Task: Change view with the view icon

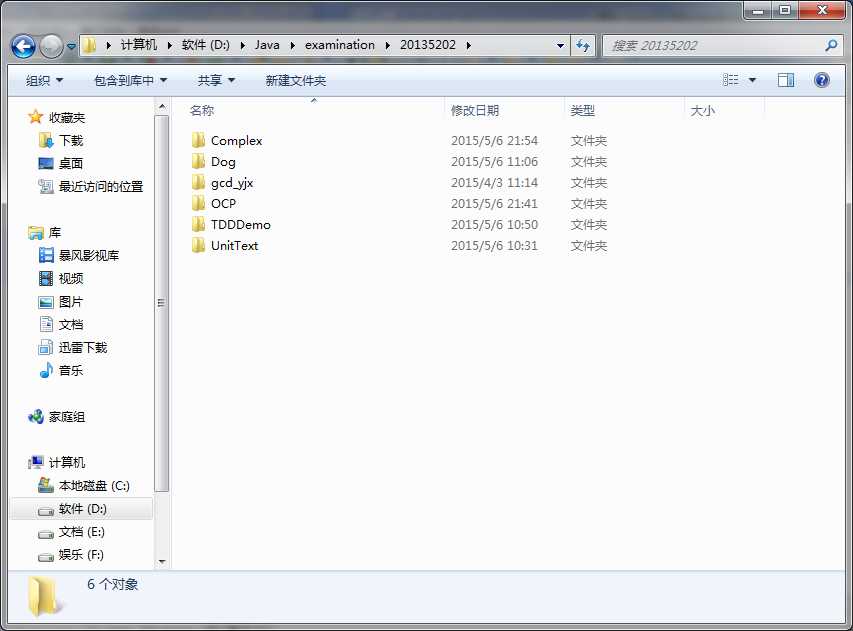Action: pyautogui.click(x=731, y=81)
